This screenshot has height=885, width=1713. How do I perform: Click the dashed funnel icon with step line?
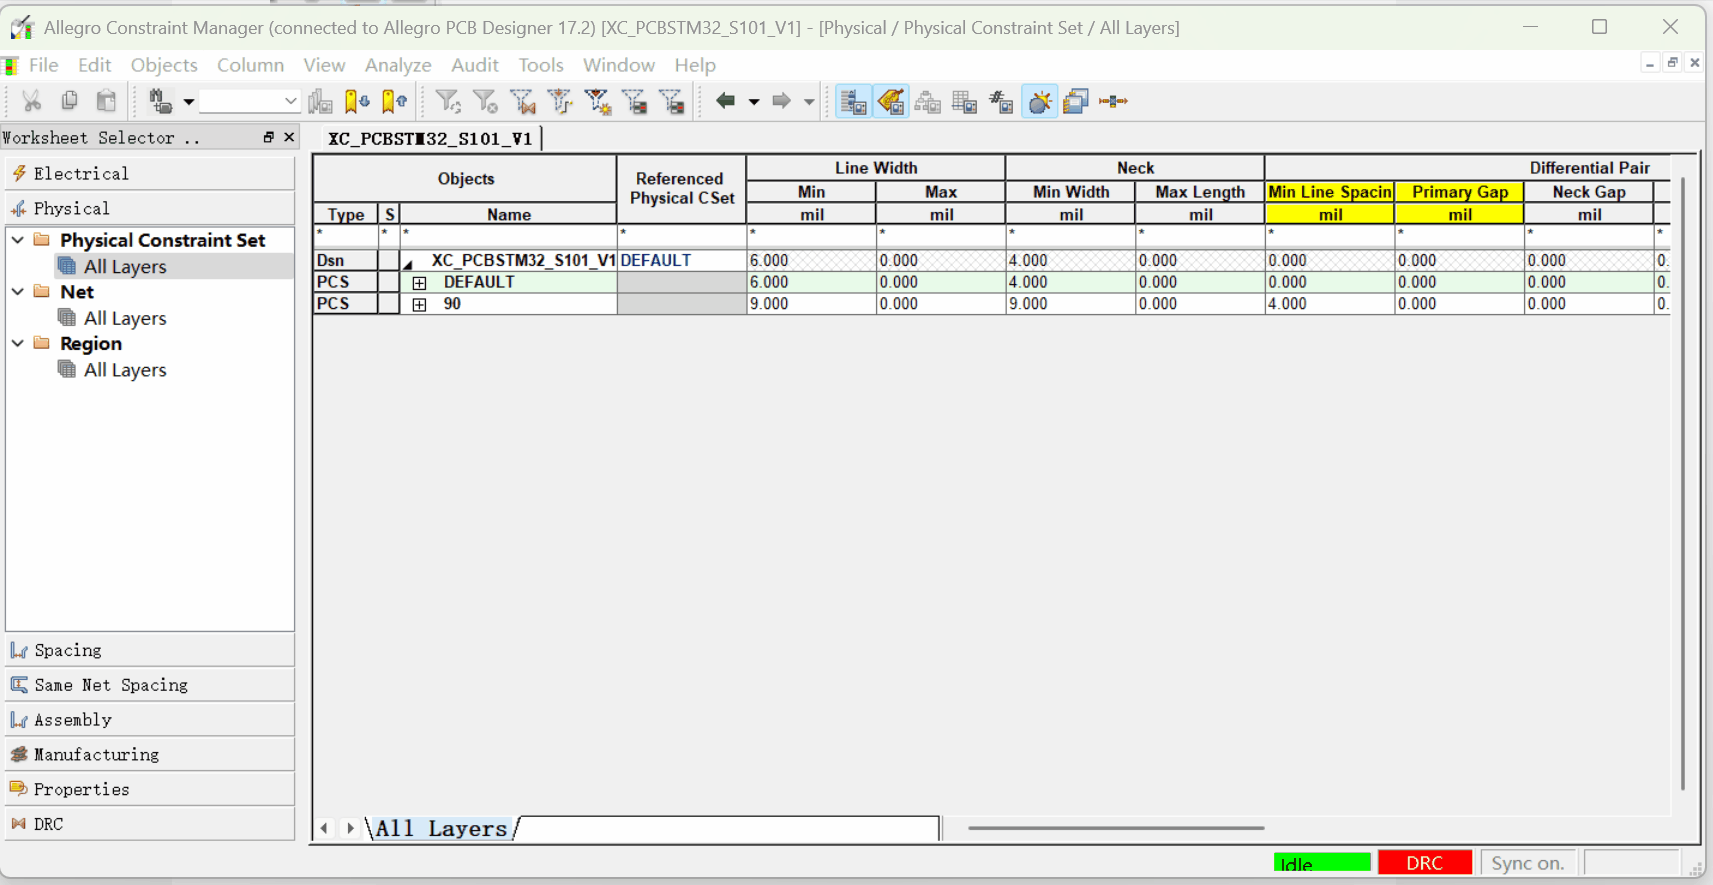[x=560, y=101]
